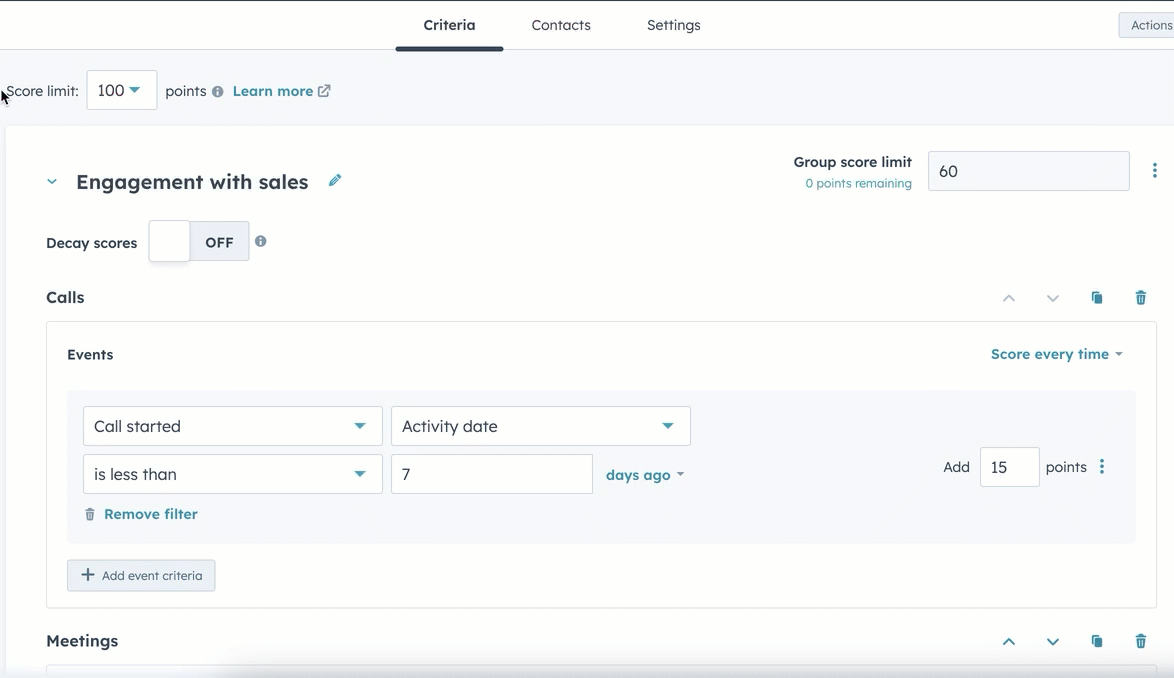This screenshot has height=678, width=1174.
Task: Switch to the Contacts tab
Action: (x=560, y=25)
